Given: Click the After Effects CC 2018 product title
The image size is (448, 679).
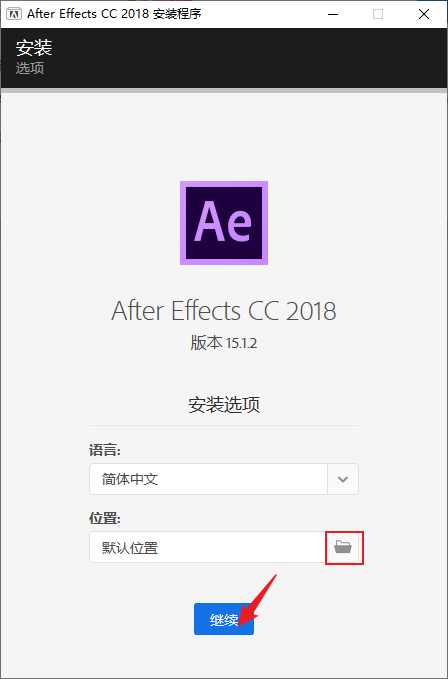Looking at the screenshot, I should click(x=224, y=310).
